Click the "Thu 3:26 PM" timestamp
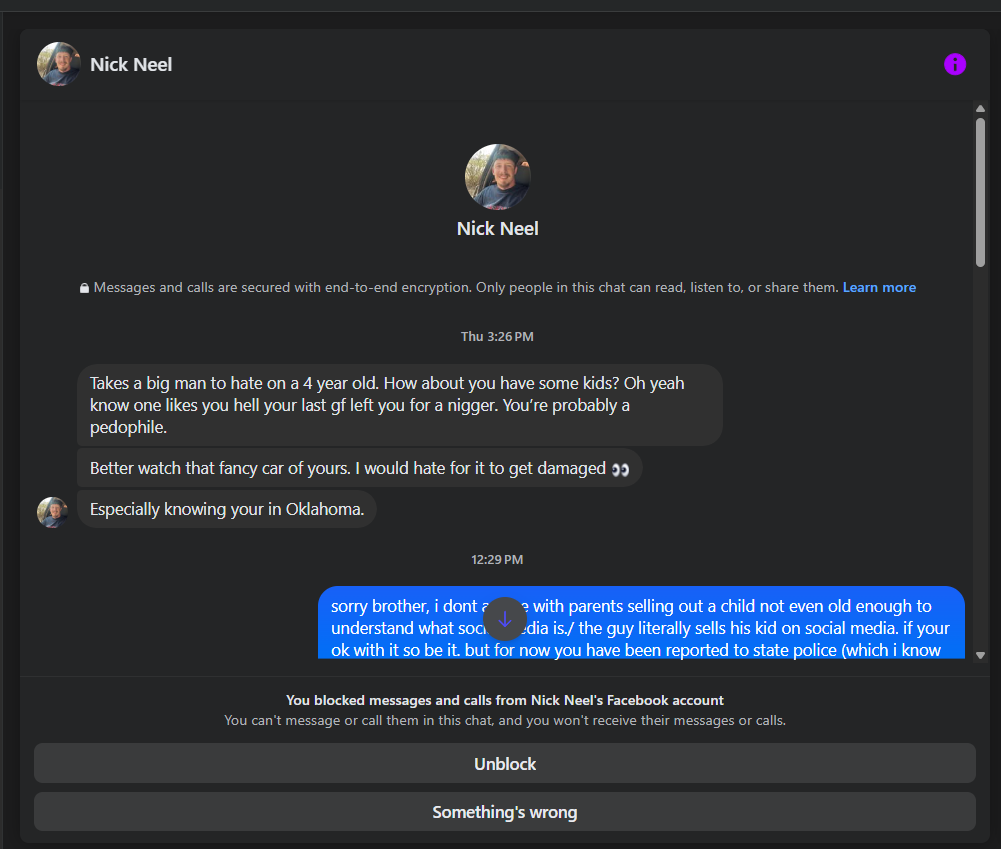 coord(497,337)
